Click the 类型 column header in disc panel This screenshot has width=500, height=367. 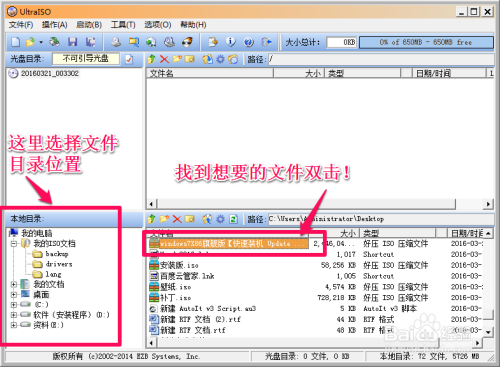point(363,73)
